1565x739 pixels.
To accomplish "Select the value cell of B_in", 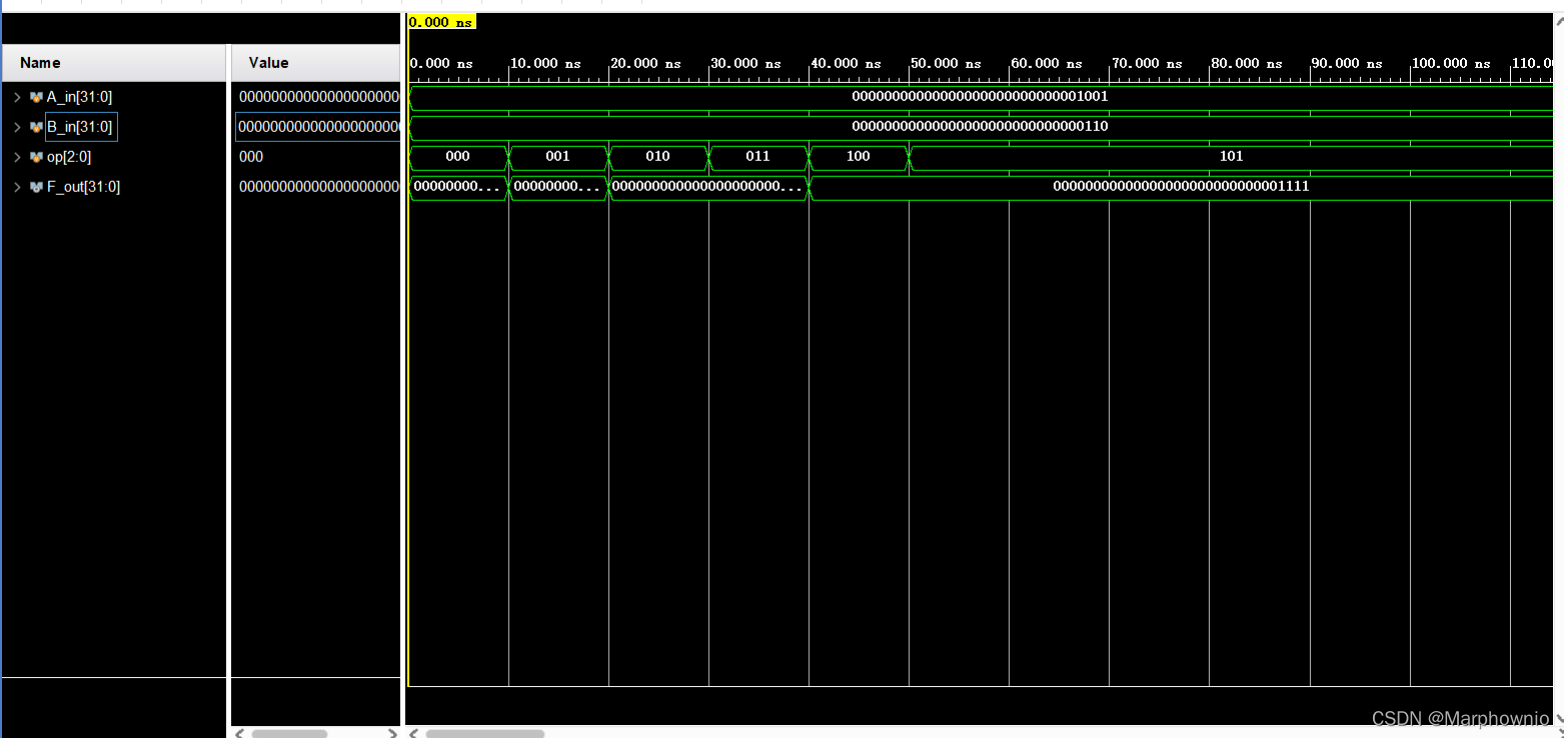I will point(318,127).
